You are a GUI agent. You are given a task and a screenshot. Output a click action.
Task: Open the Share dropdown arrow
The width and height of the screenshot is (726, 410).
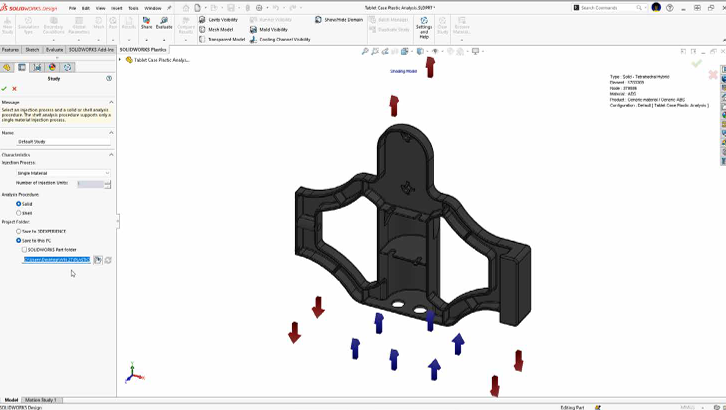(x=146, y=40)
